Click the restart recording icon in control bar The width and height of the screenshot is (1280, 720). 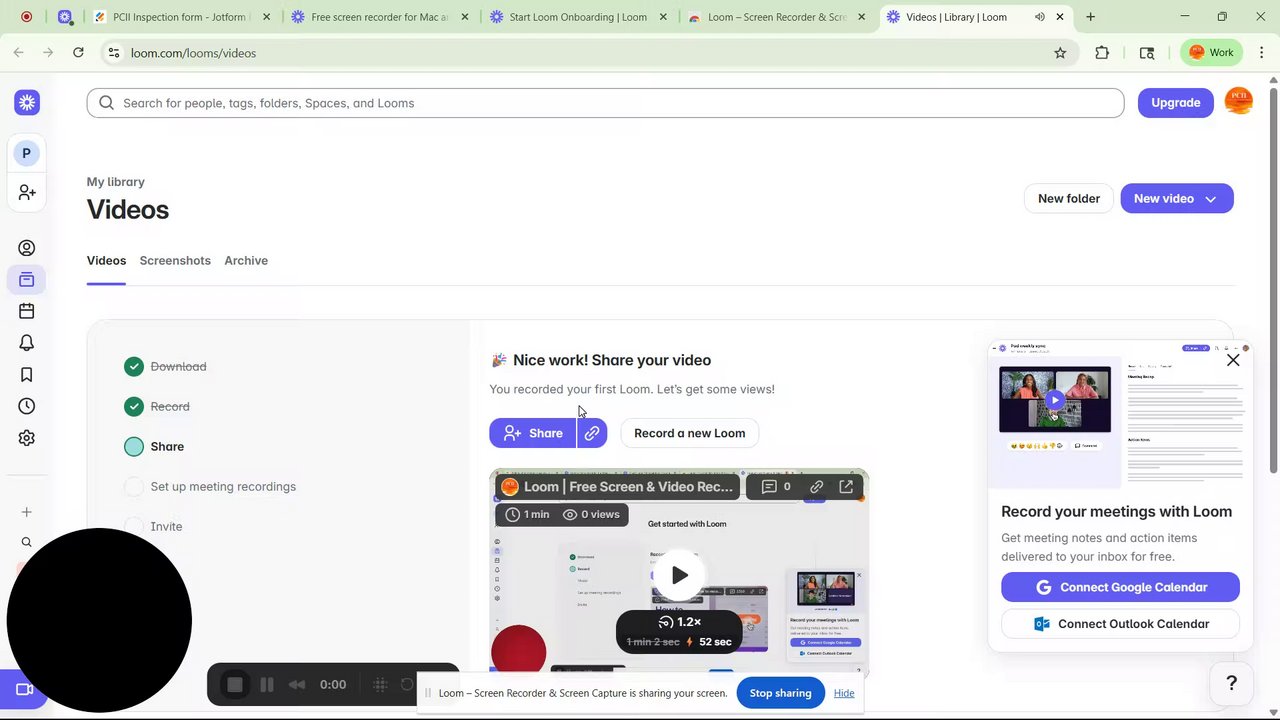407,685
